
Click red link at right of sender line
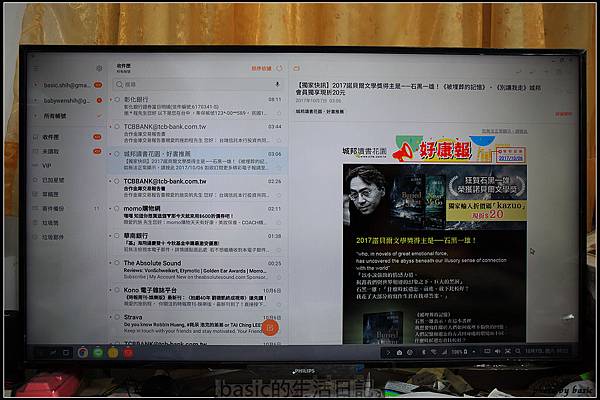[564, 114]
